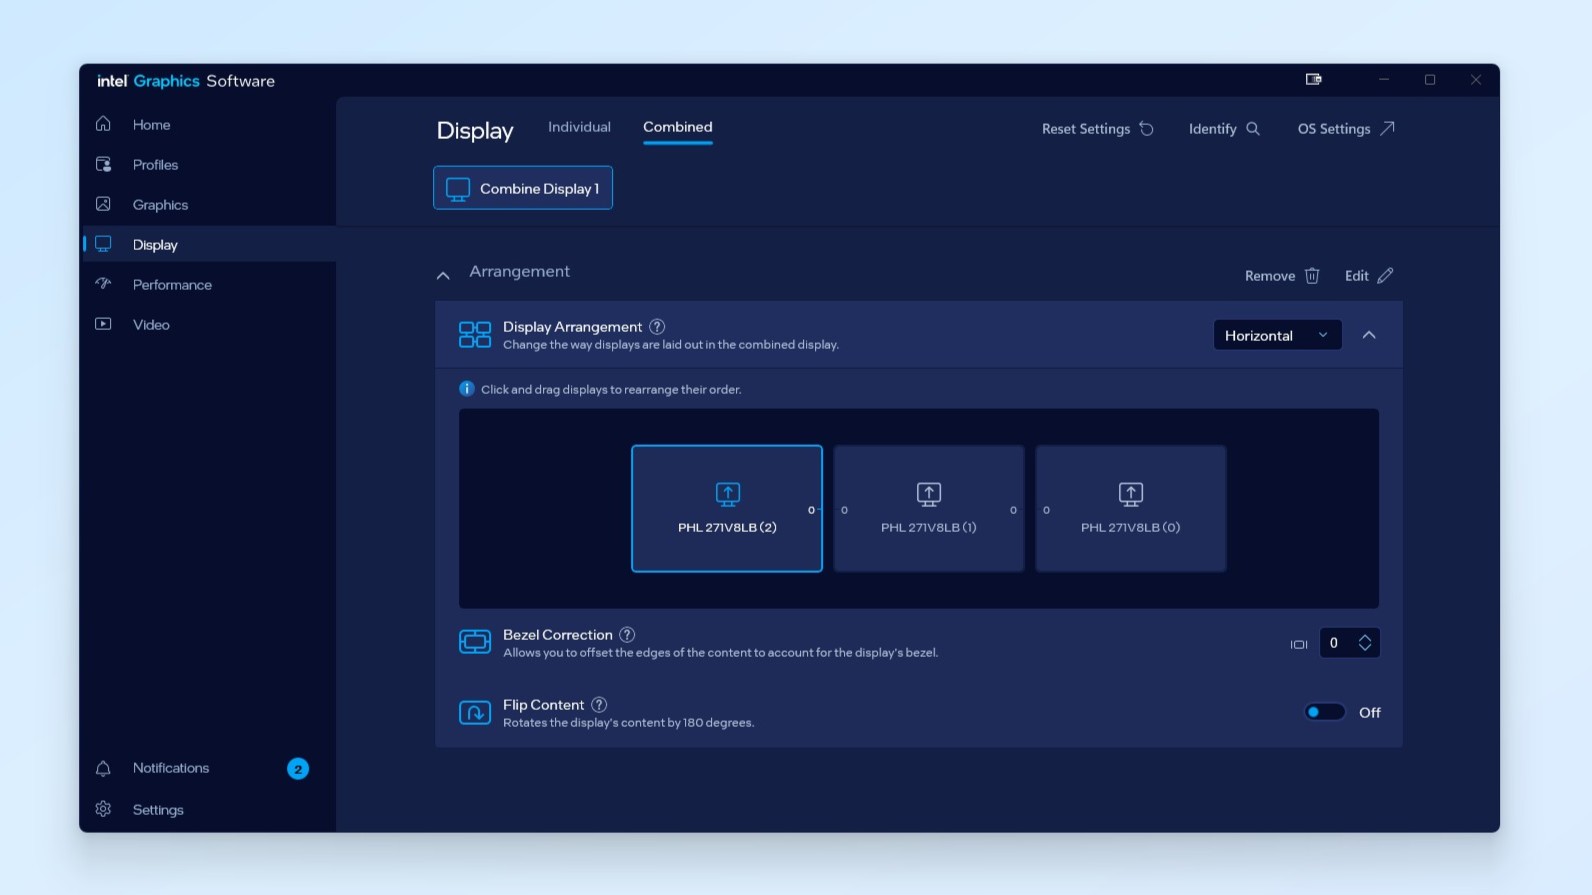The height and width of the screenshot is (895, 1592).
Task: Open Profiles in the sidebar
Action: click(208, 165)
